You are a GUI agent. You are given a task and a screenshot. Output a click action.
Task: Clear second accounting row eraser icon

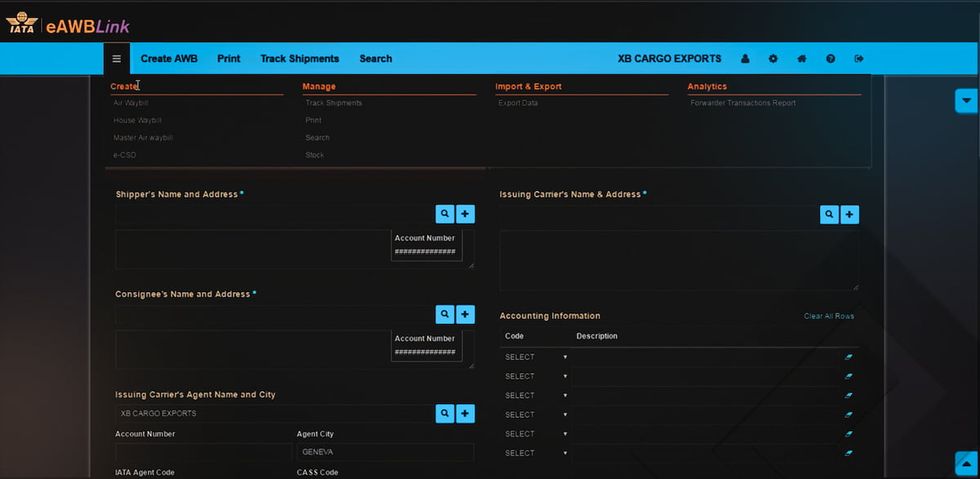pos(848,376)
